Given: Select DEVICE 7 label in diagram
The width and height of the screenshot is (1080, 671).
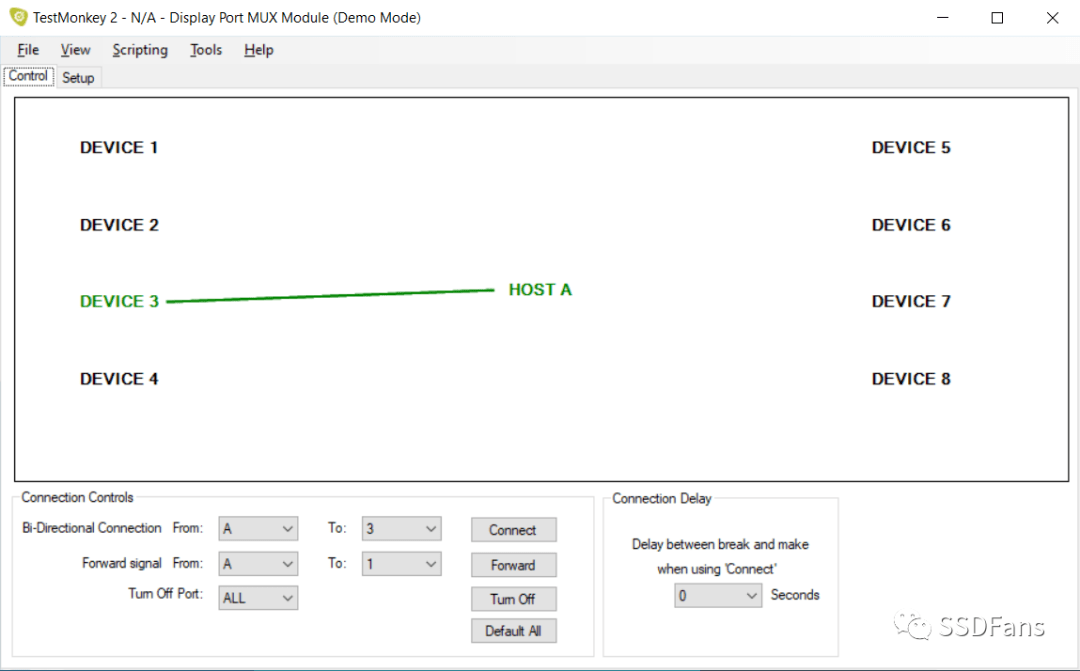Looking at the screenshot, I should [911, 302].
